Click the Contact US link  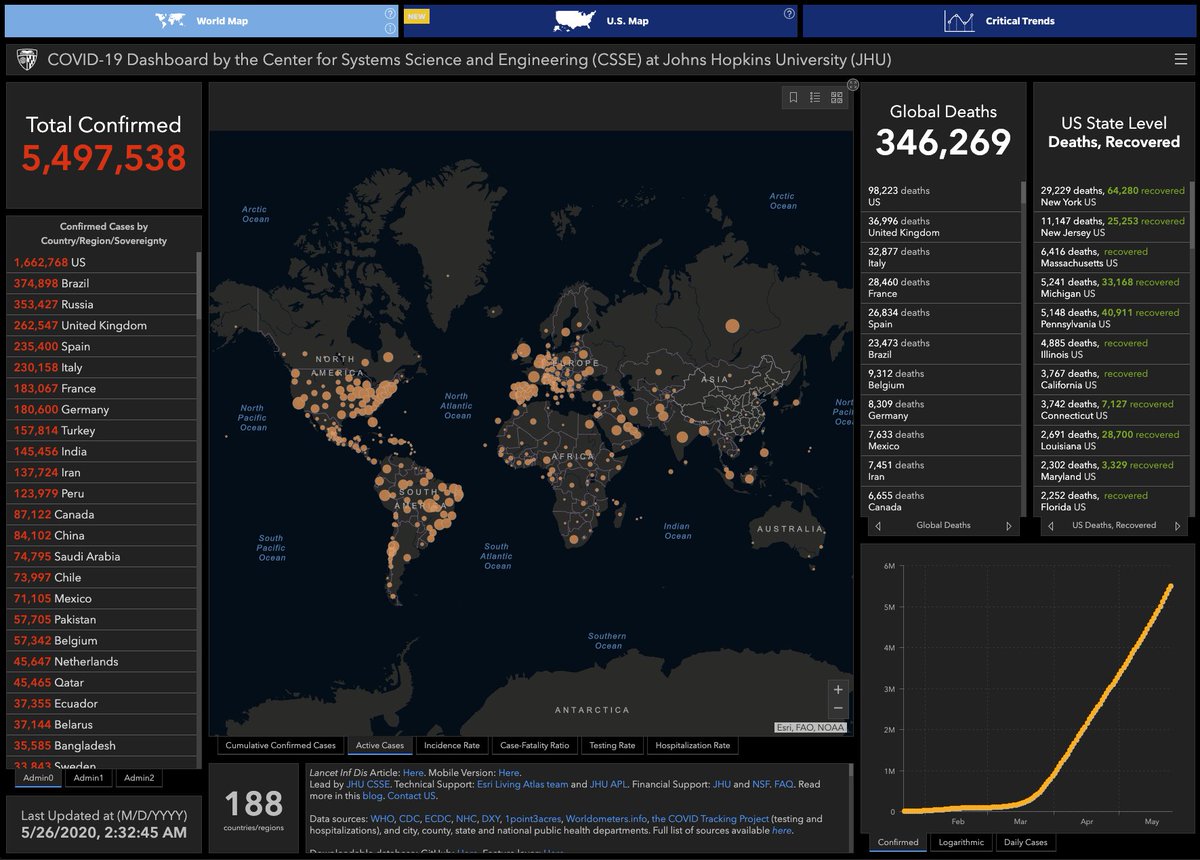pyautogui.click(x=411, y=796)
